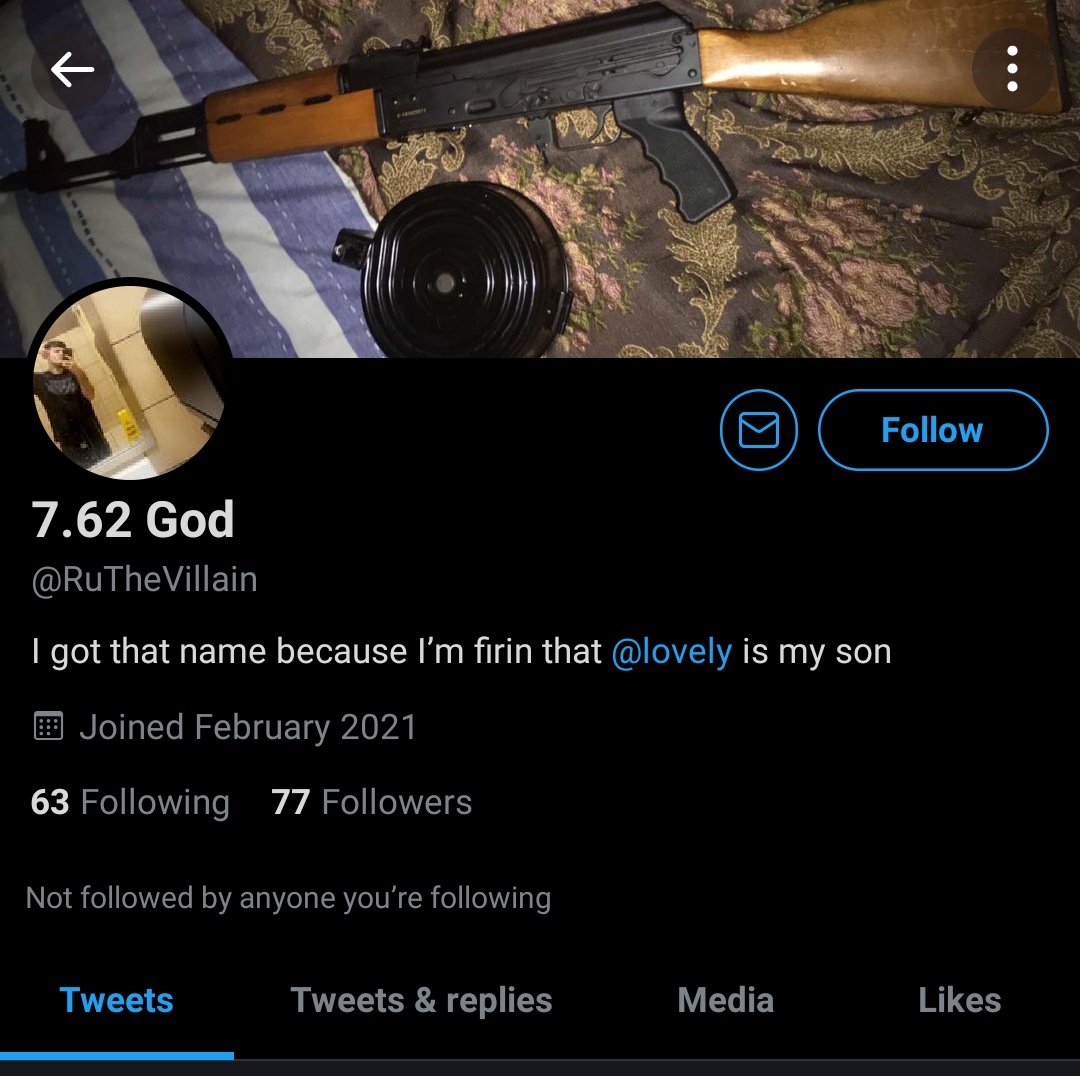View the circular profile picture
Screen dimensions: 1080x1076
129,381
